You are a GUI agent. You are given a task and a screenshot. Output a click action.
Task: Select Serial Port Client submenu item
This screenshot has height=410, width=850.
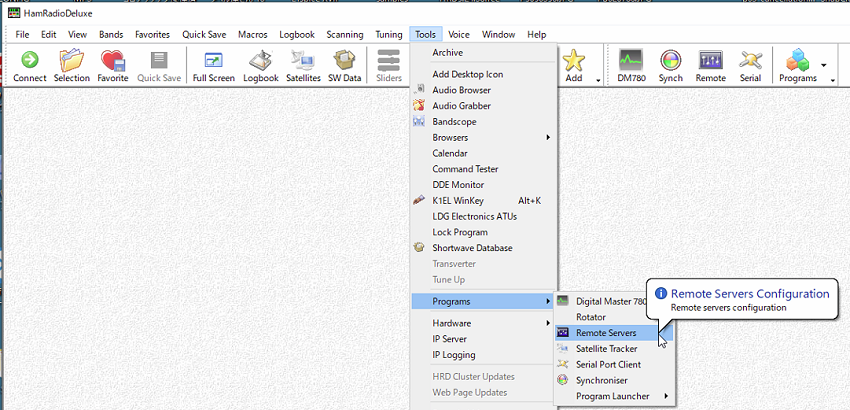(614, 364)
